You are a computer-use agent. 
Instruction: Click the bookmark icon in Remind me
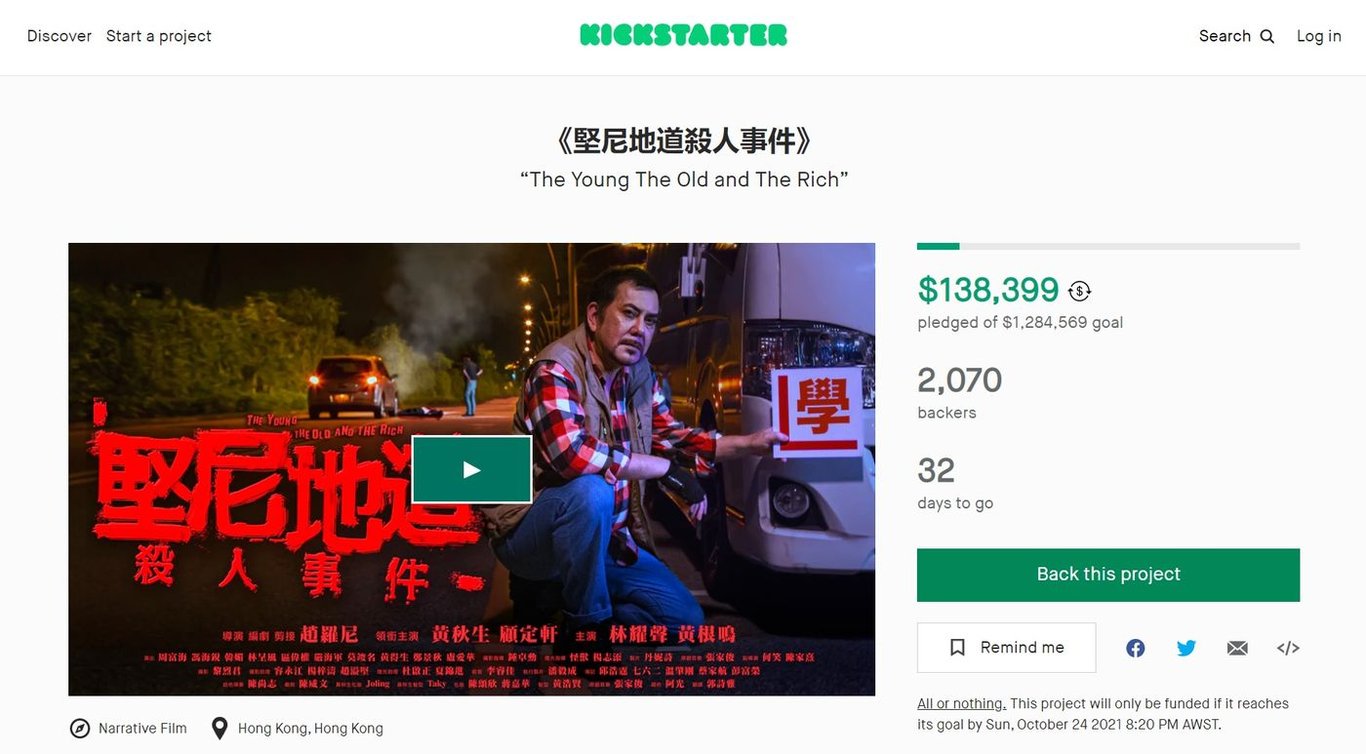coord(957,648)
